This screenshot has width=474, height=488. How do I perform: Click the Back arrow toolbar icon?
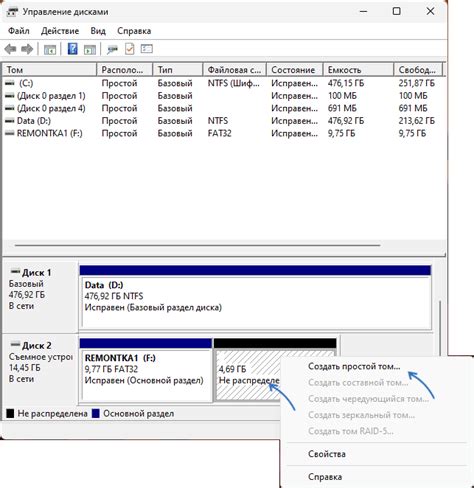(10, 49)
